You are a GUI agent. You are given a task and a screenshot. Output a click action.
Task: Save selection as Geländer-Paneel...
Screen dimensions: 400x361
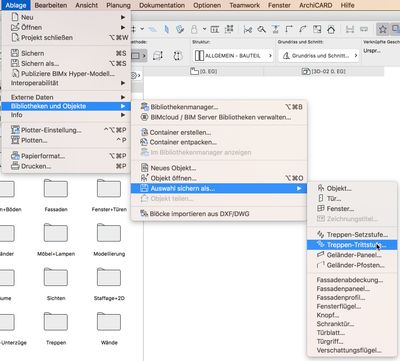[352, 255]
